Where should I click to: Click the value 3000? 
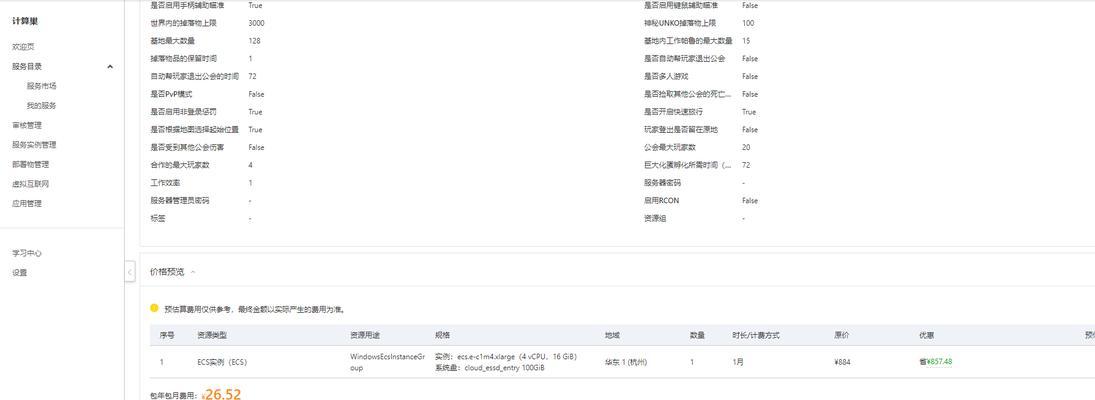tap(256, 23)
